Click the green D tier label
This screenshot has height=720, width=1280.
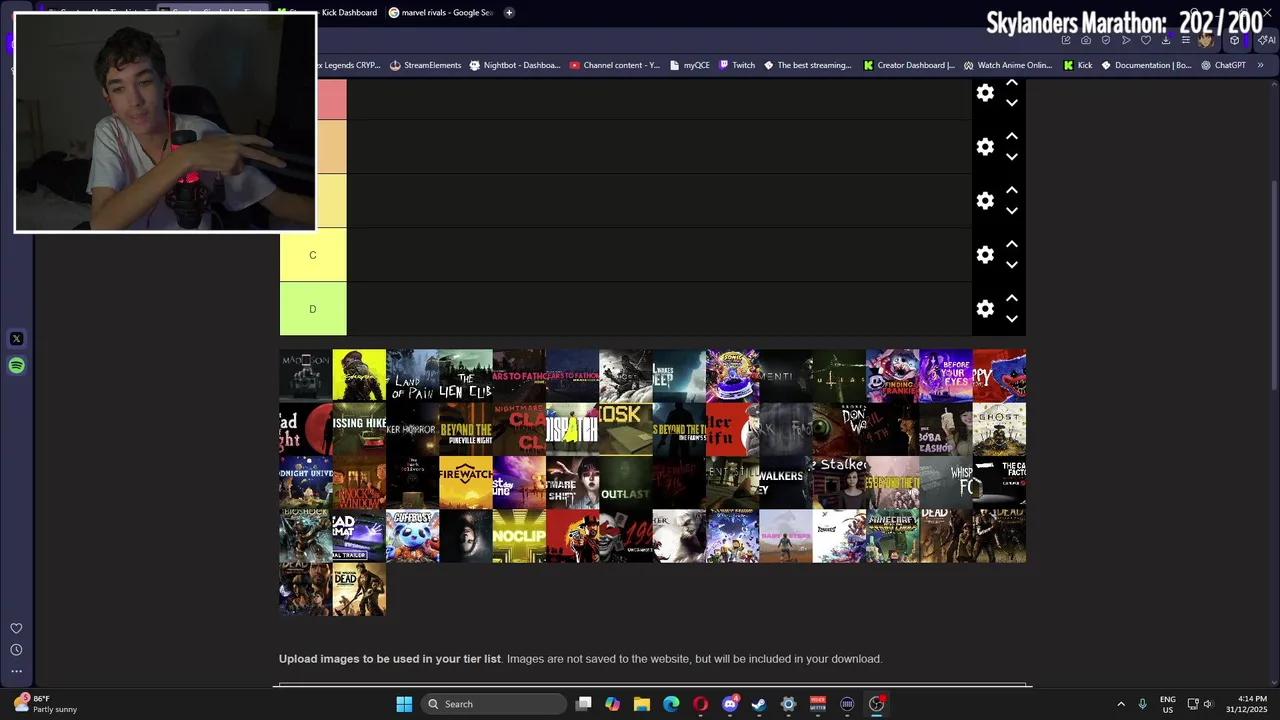[313, 309]
